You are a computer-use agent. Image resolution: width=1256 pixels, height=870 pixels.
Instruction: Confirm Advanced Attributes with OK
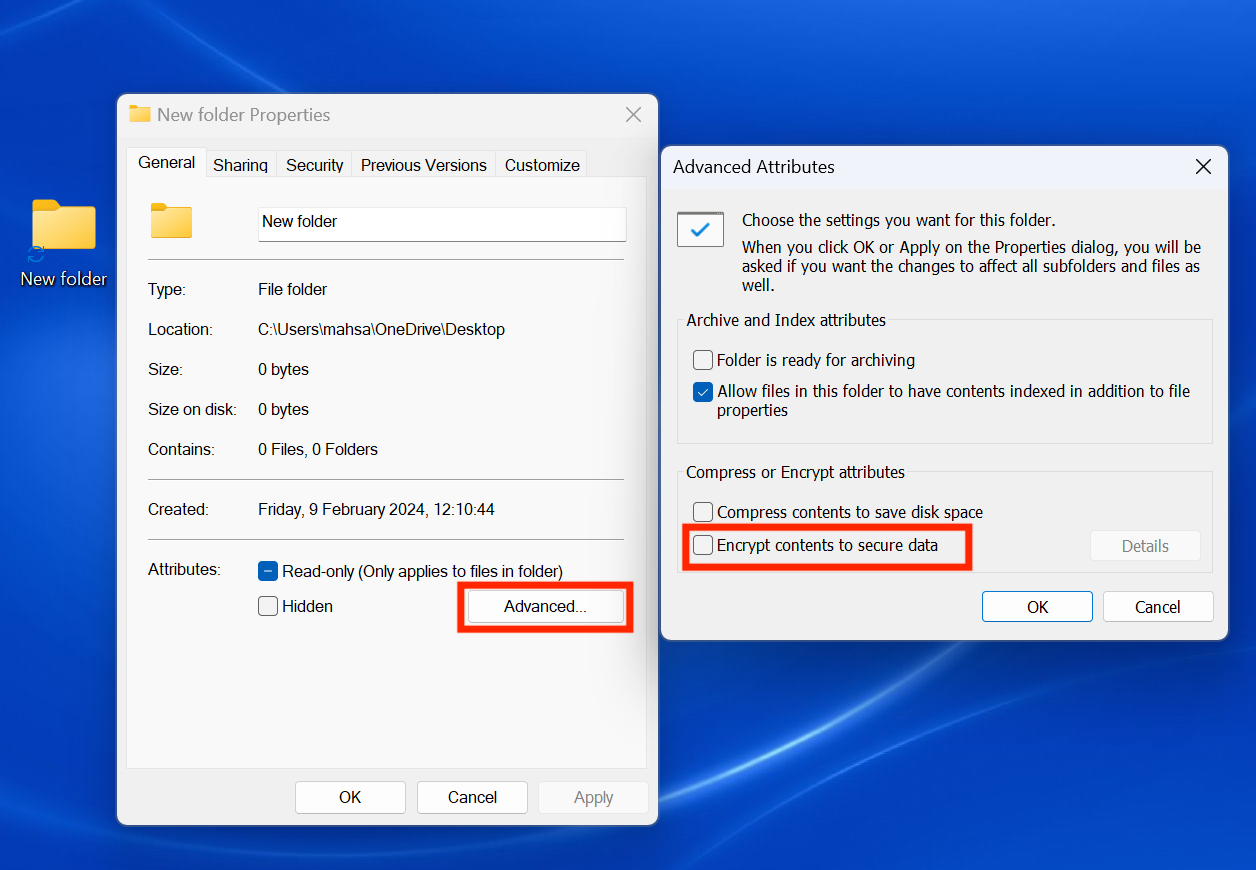1037,606
